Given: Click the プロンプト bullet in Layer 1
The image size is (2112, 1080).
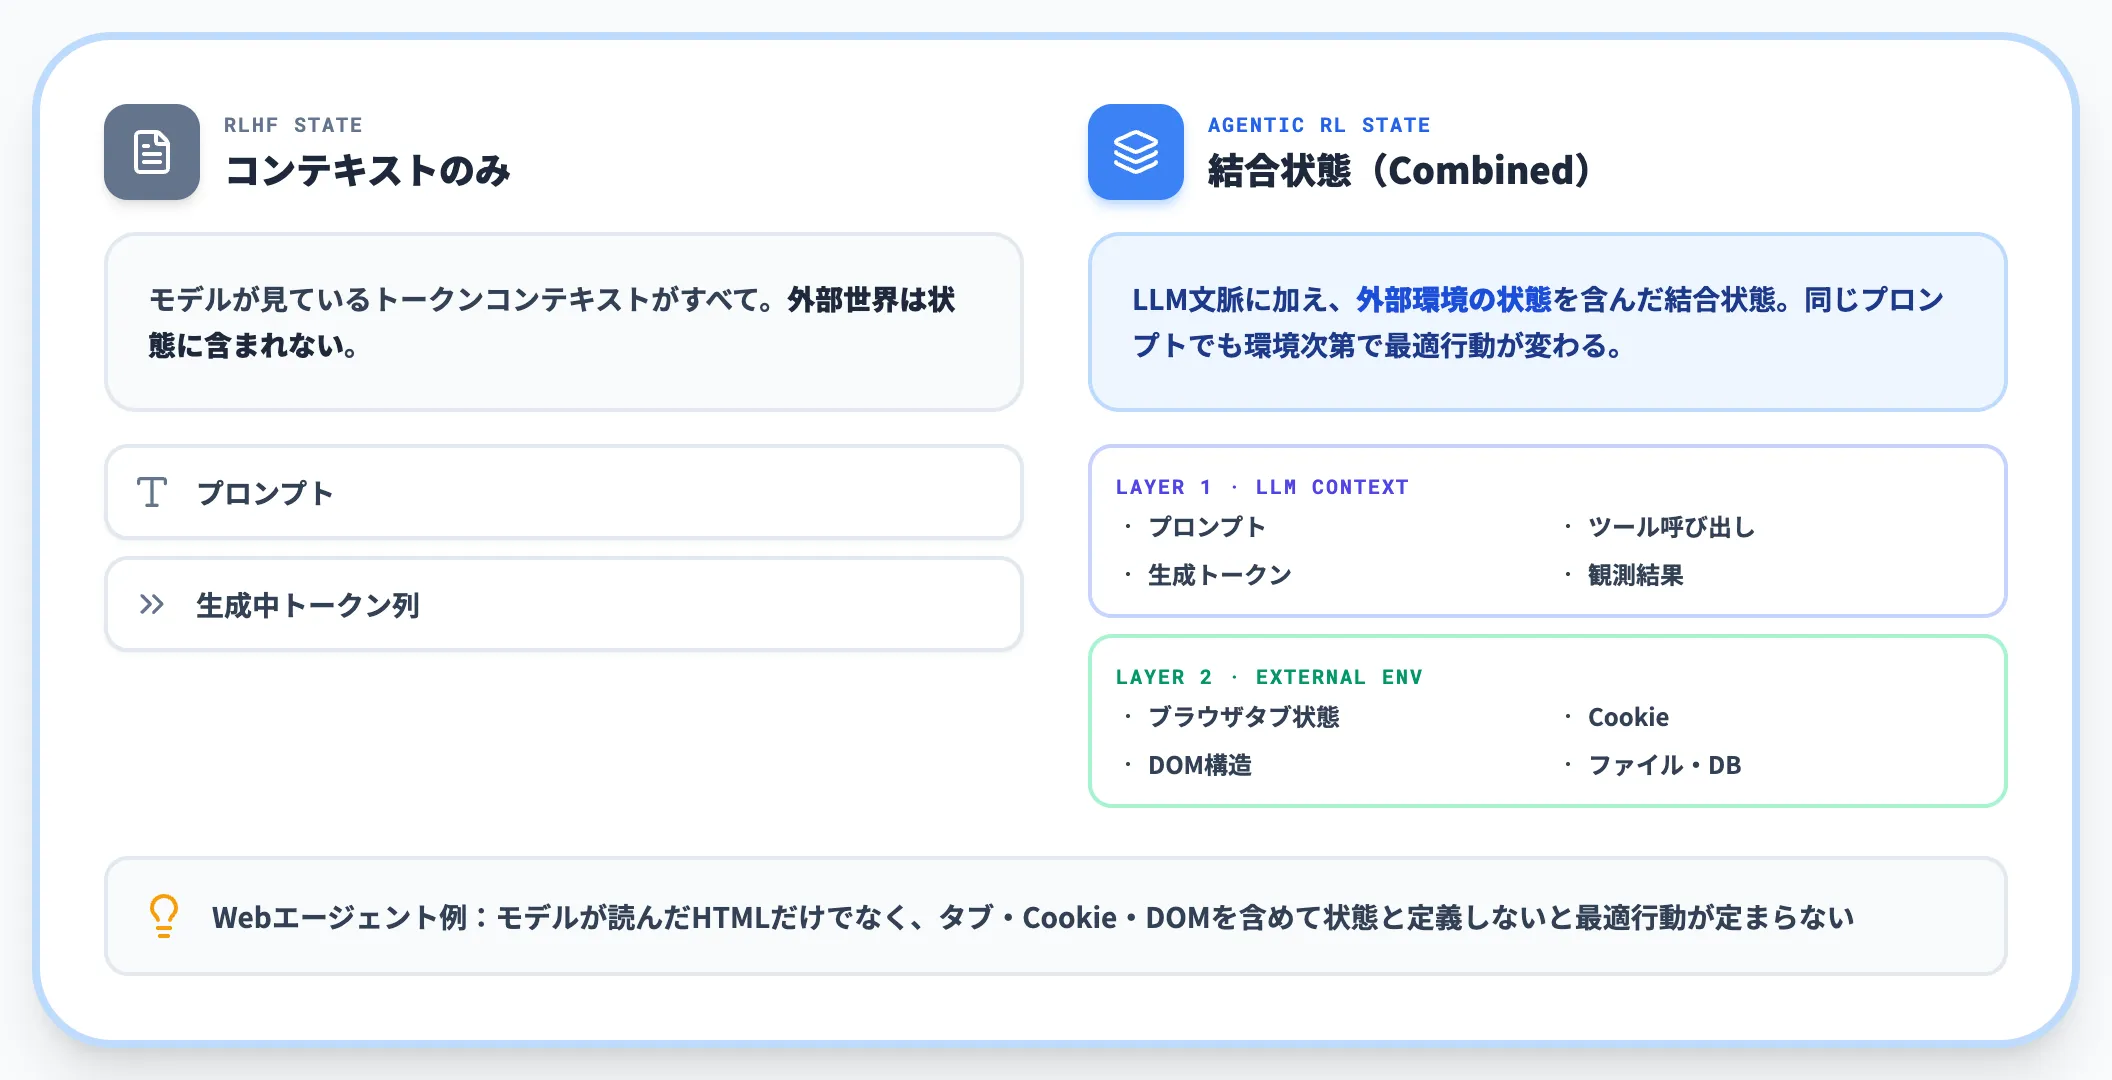Looking at the screenshot, I should point(1206,527).
